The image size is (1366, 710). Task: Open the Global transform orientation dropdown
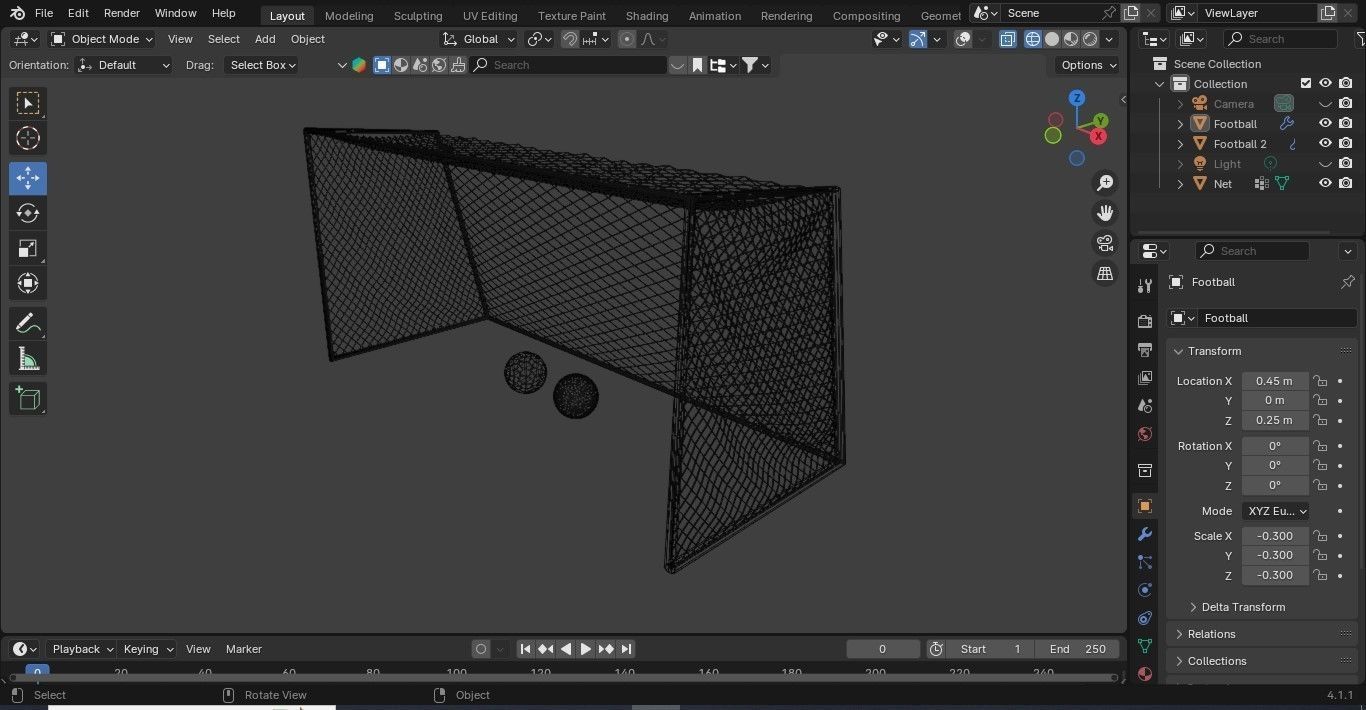pos(479,39)
